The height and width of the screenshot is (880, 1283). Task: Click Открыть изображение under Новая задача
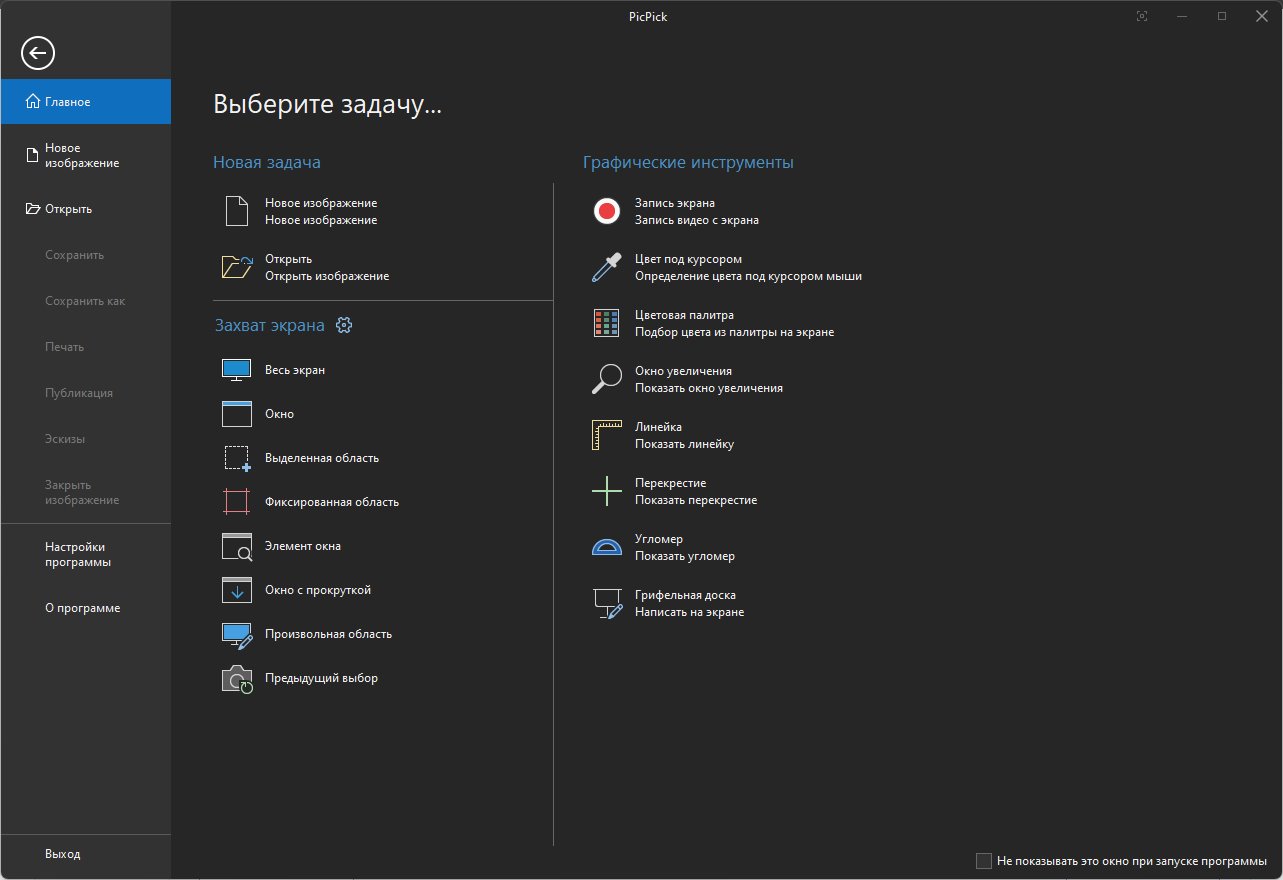point(326,276)
